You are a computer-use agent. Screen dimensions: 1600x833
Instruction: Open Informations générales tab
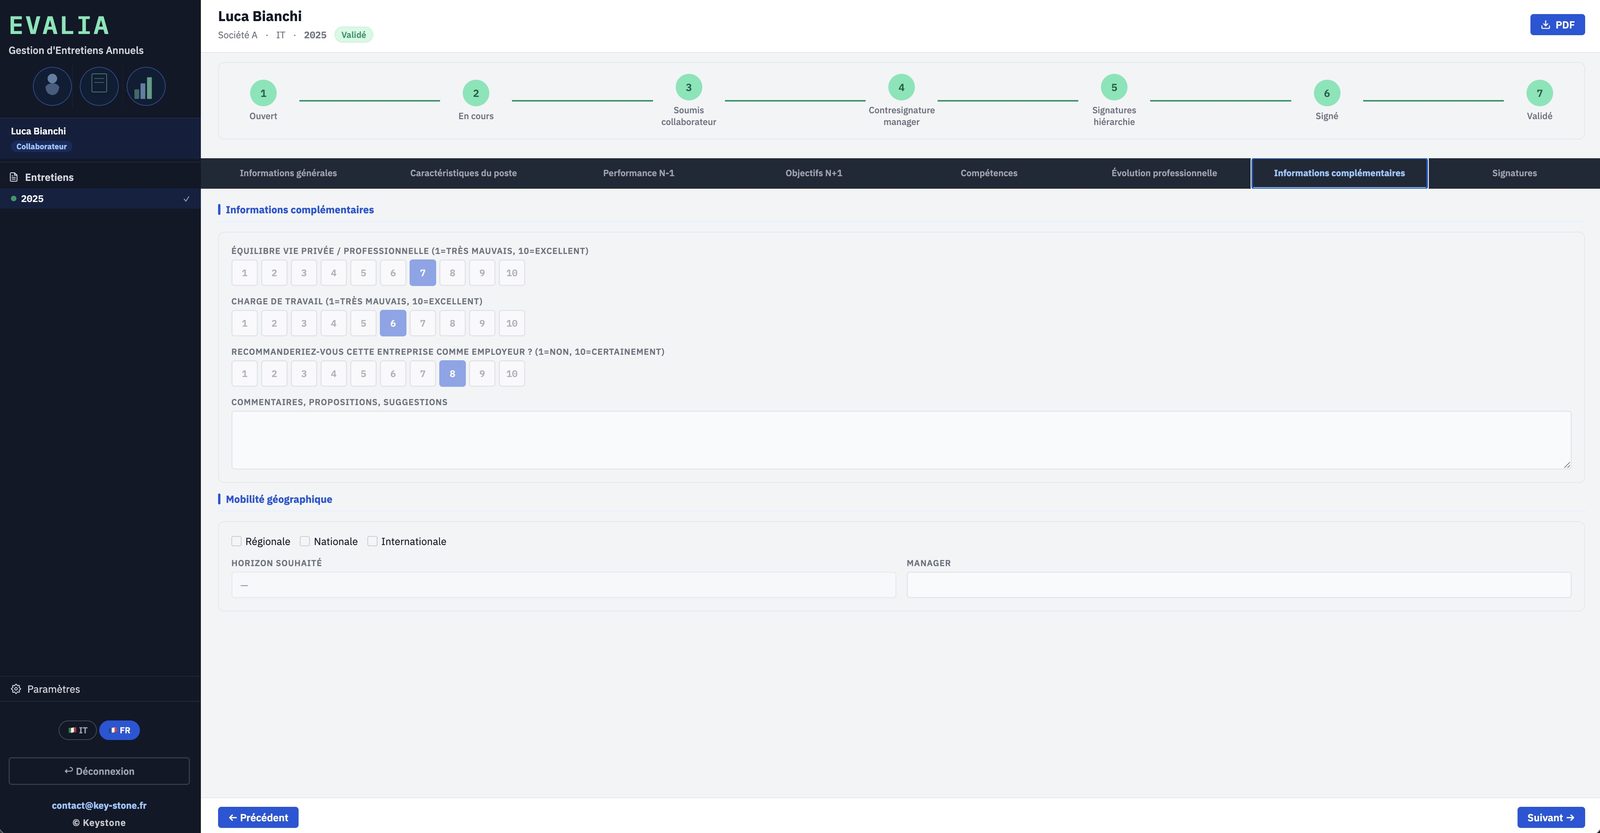288,173
